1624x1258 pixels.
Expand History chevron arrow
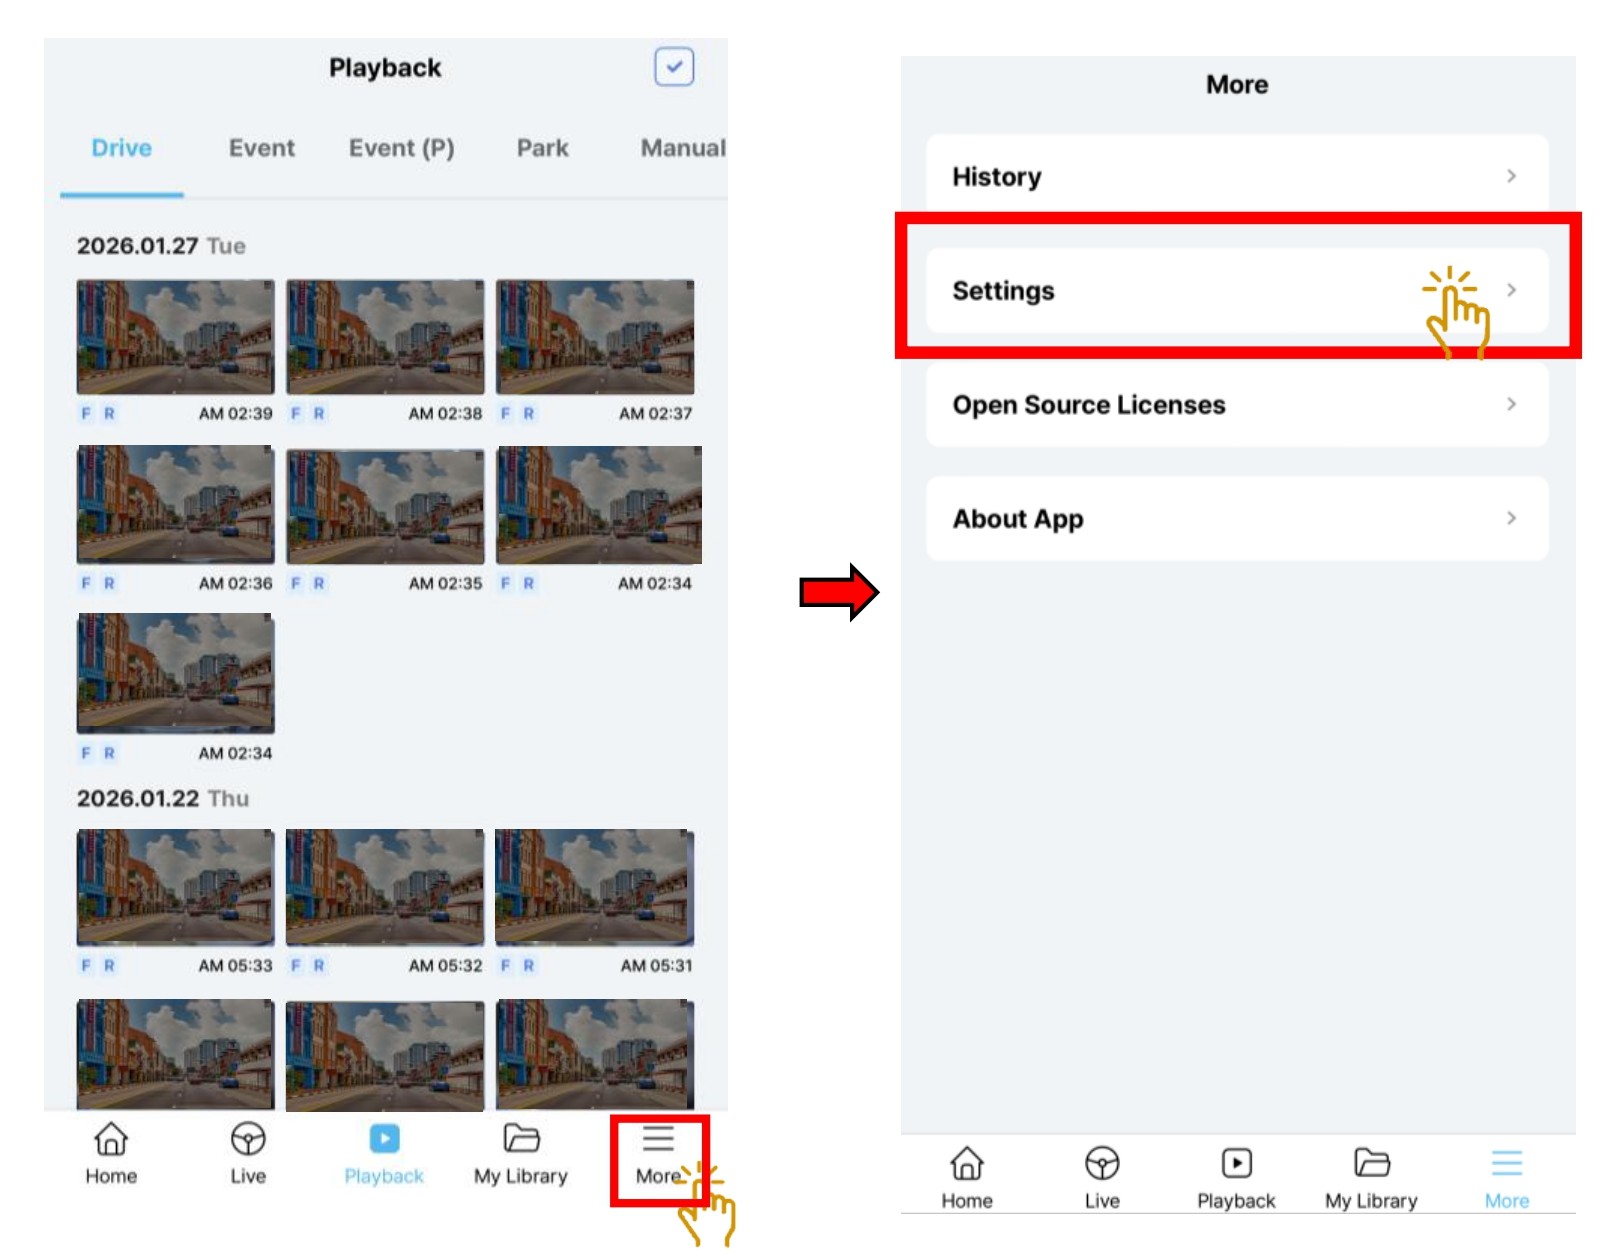pos(1511,176)
